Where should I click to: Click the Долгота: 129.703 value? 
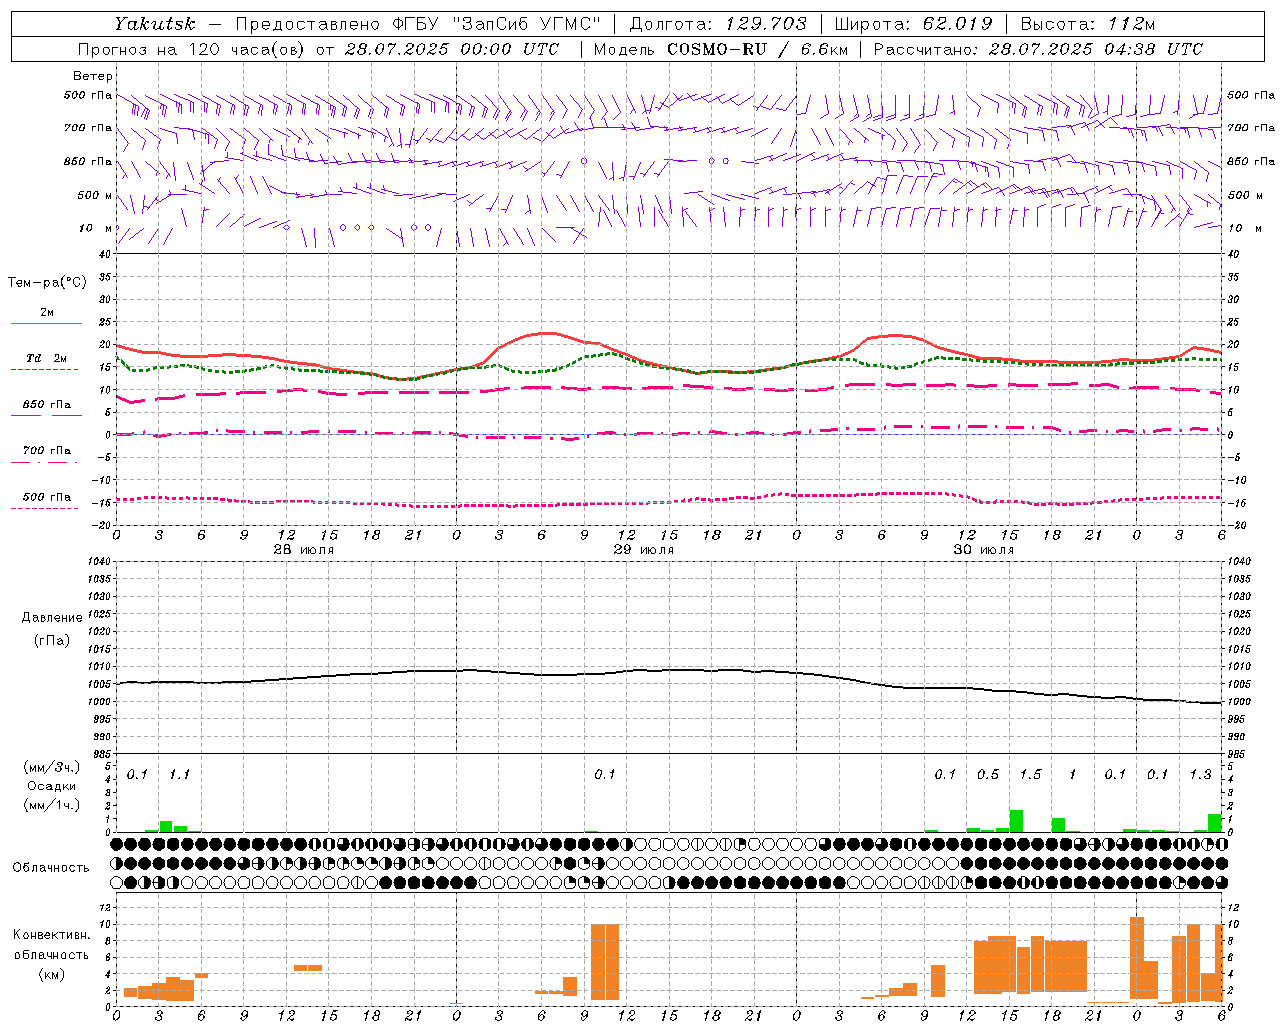tap(718, 24)
